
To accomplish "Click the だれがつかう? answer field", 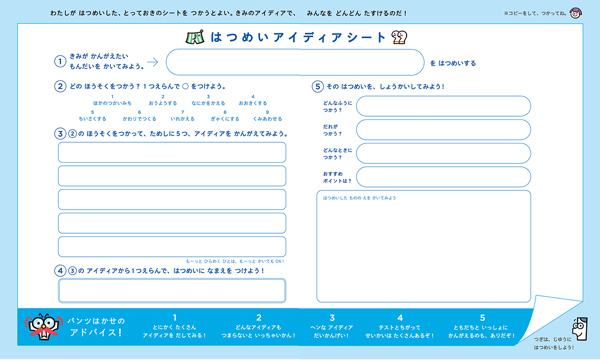I will pos(443,130).
